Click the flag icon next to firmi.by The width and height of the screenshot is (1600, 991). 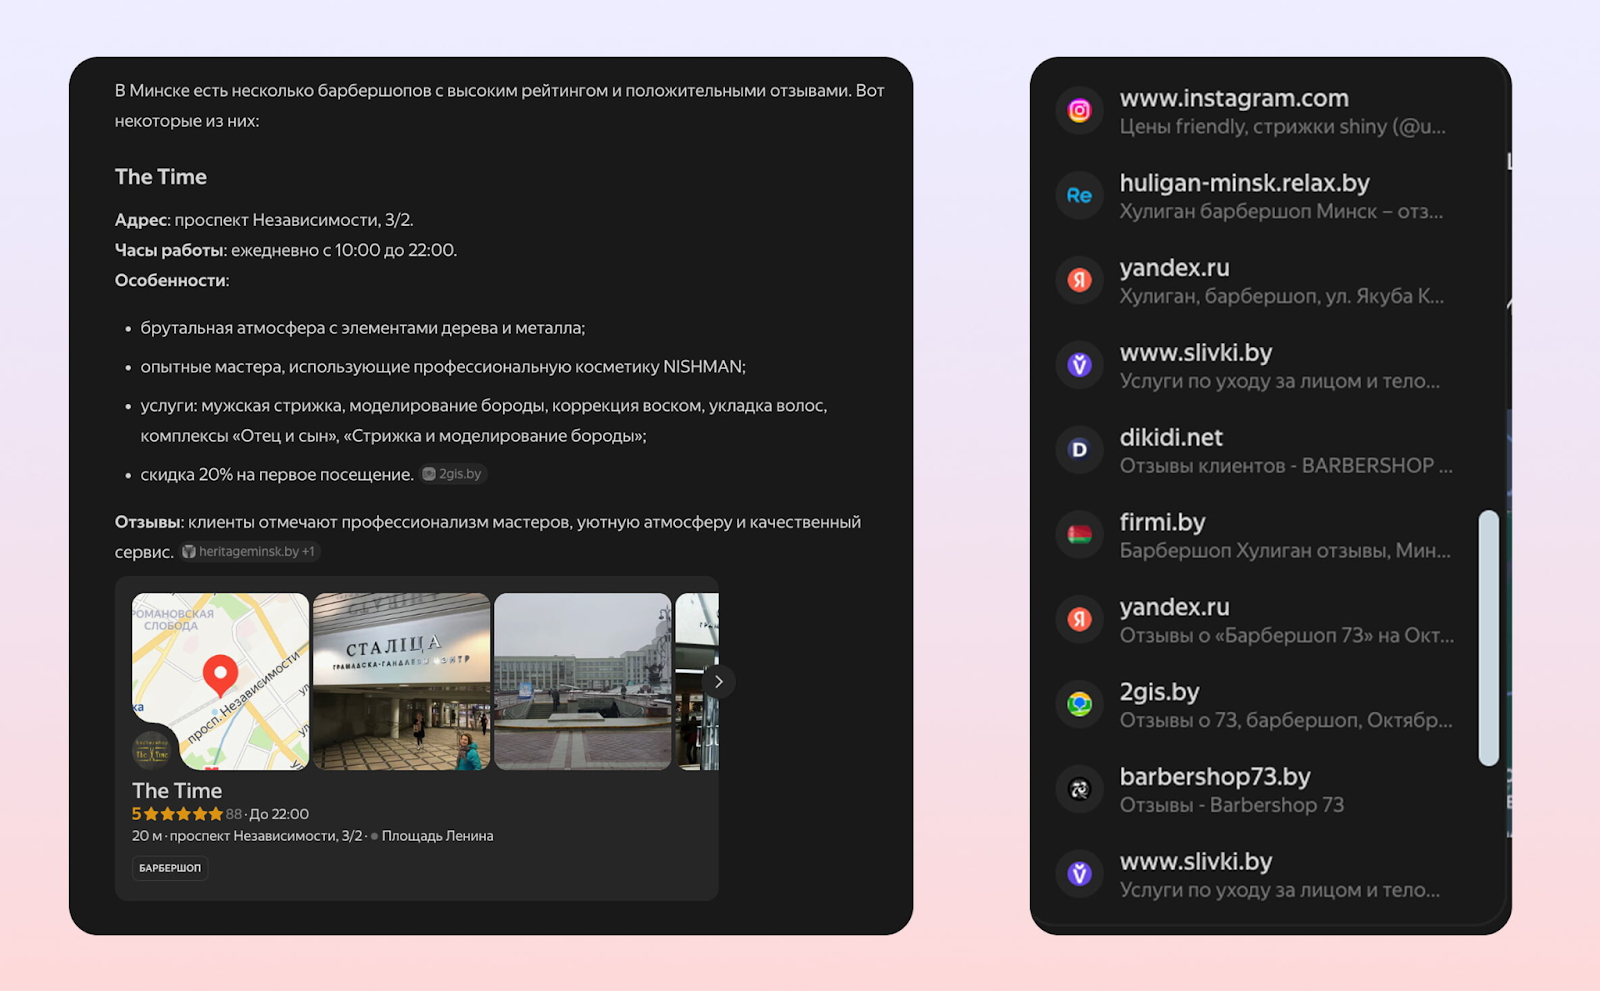(x=1079, y=535)
